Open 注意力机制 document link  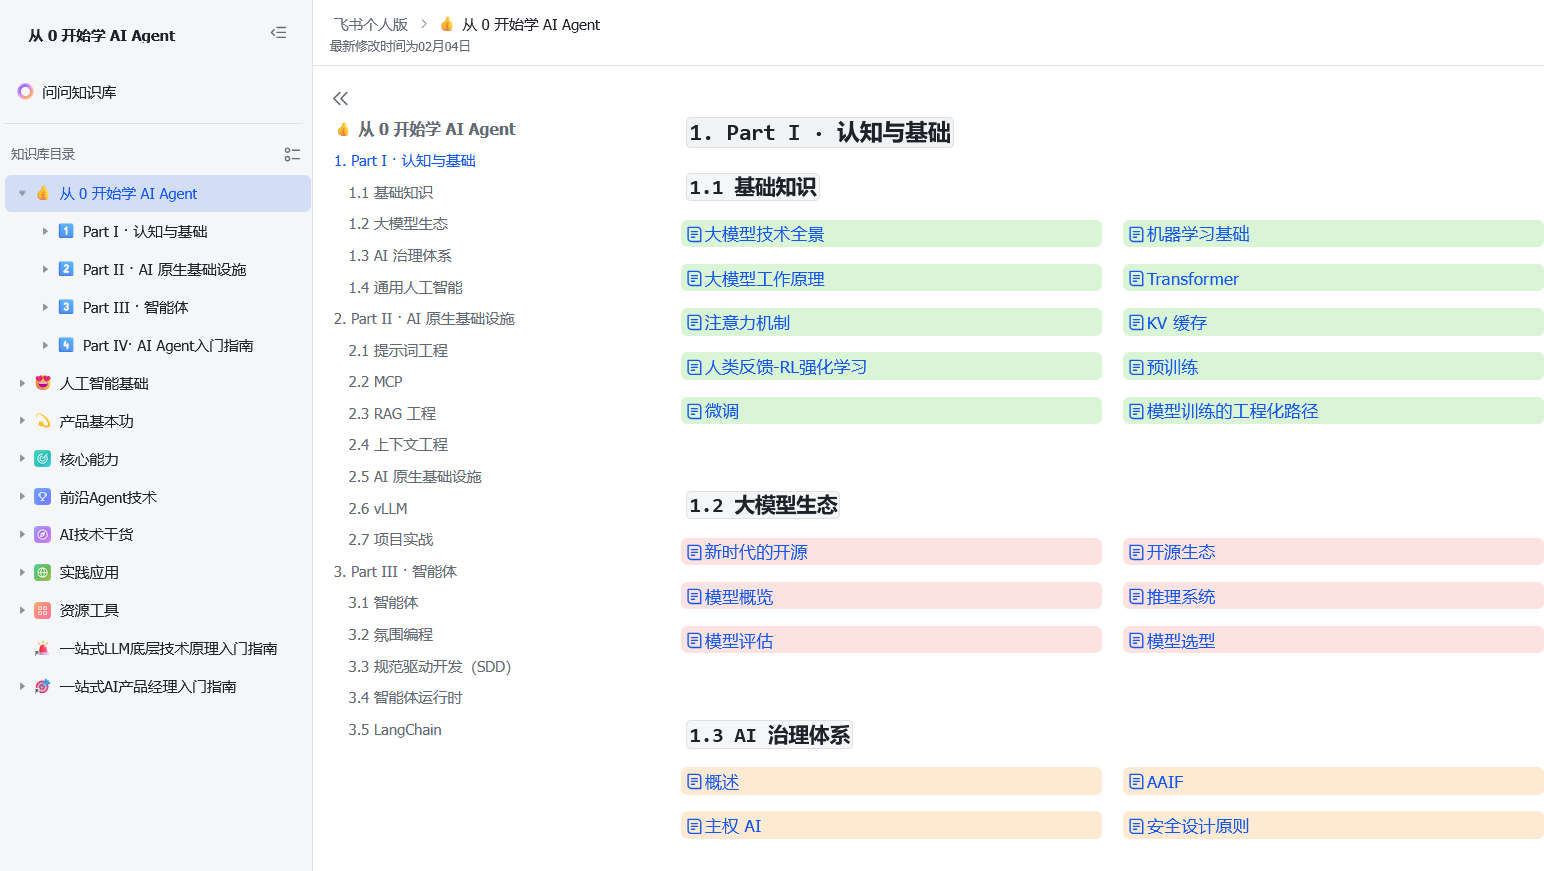pos(747,323)
